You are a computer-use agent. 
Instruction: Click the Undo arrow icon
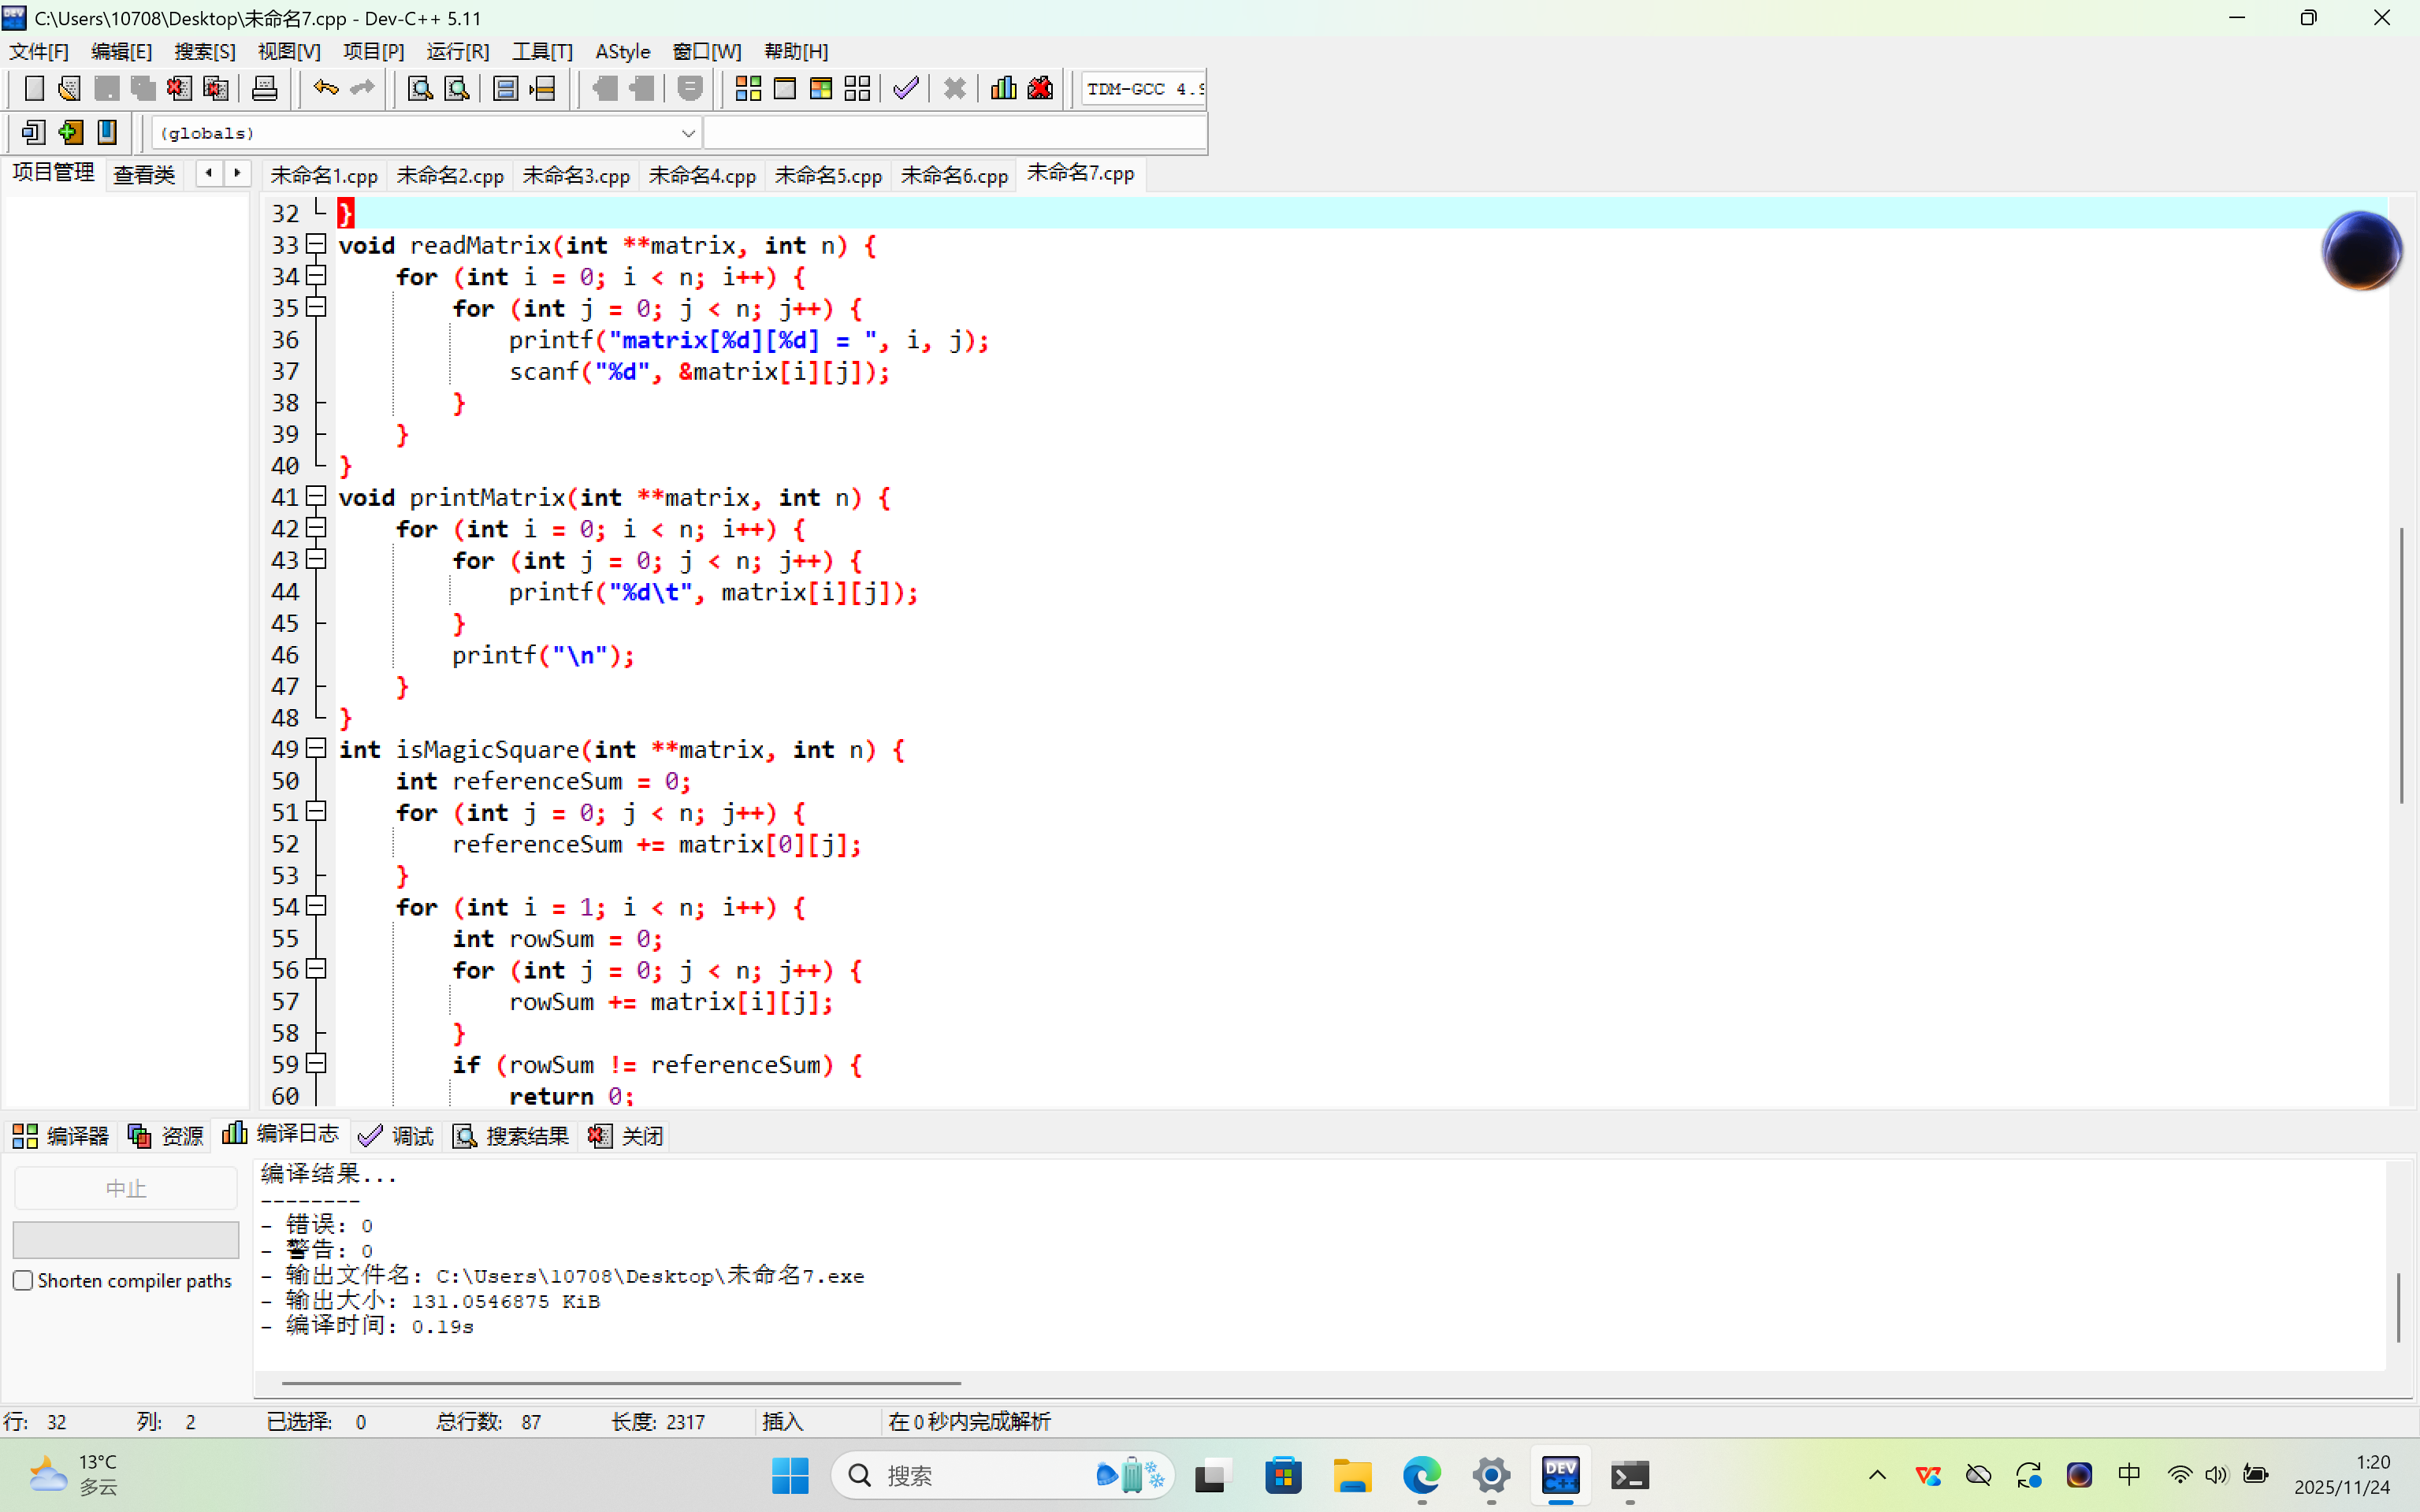(x=325, y=89)
